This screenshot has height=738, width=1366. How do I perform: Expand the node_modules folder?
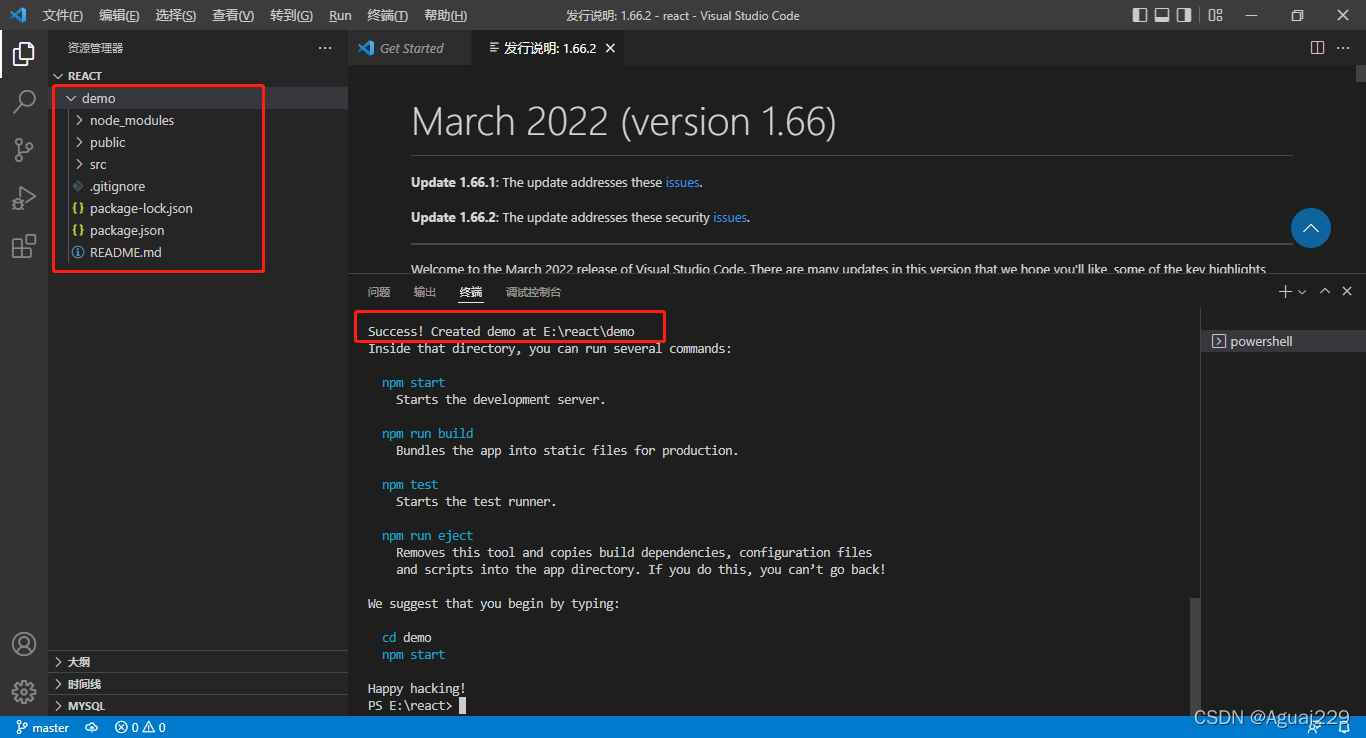[x=198, y=120]
